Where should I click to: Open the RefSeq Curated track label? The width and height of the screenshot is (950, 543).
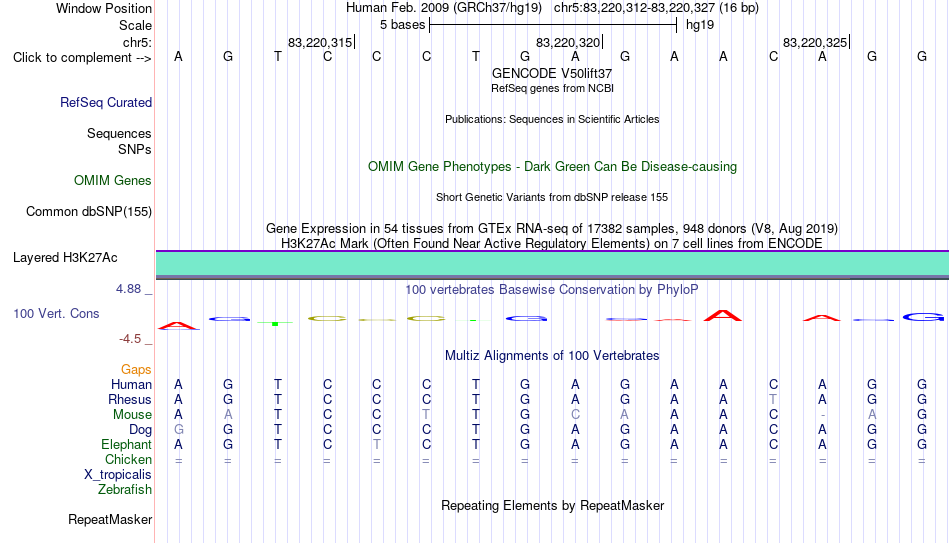pos(105,102)
